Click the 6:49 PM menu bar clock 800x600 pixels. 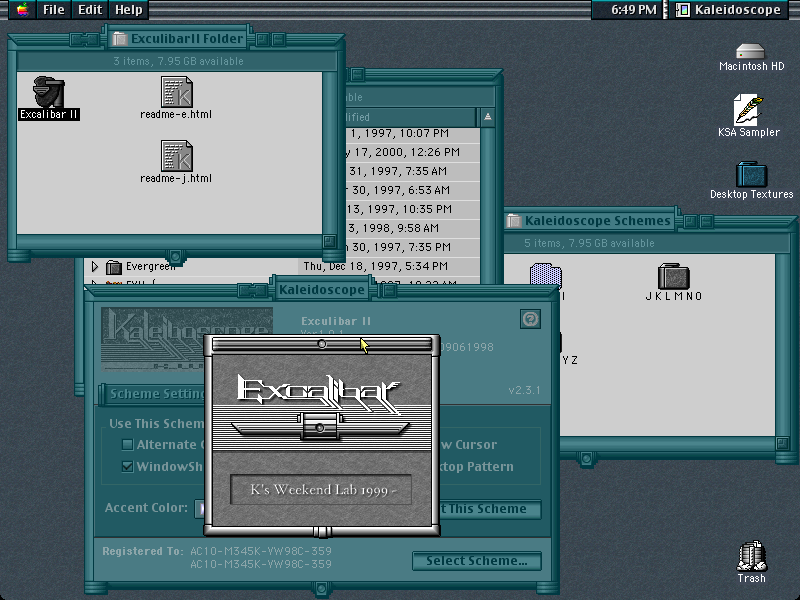(x=633, y=10)
